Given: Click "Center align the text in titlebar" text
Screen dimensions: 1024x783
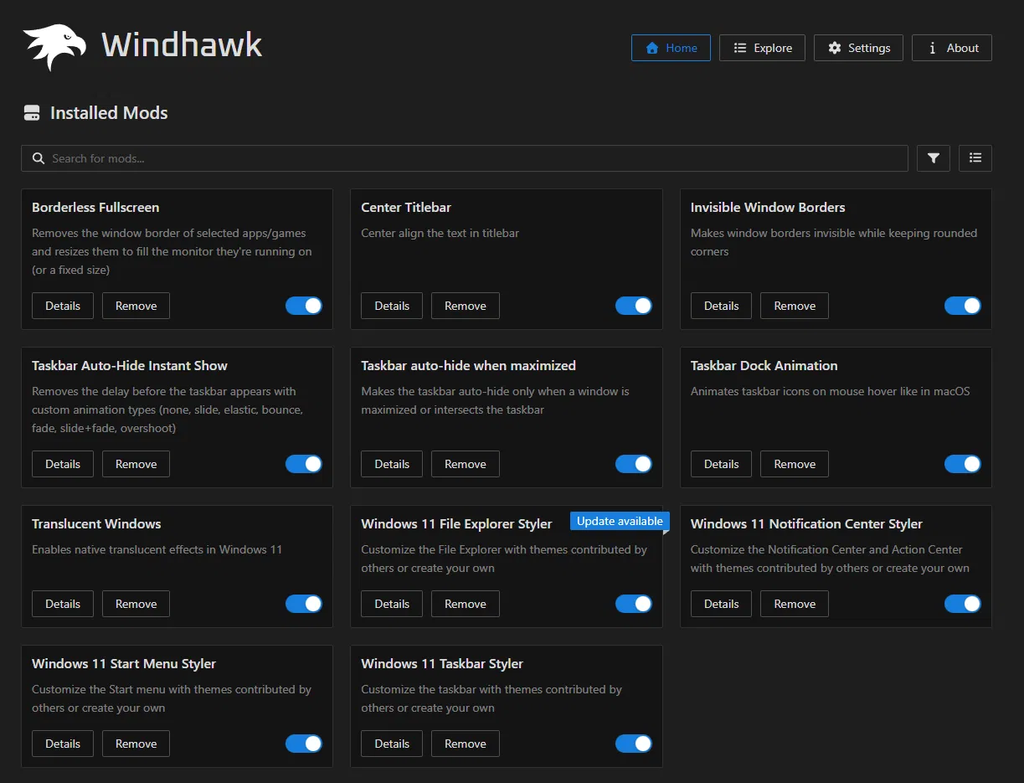Looking at the screenshot, I should pyautogui.click(x=440, y=233).
